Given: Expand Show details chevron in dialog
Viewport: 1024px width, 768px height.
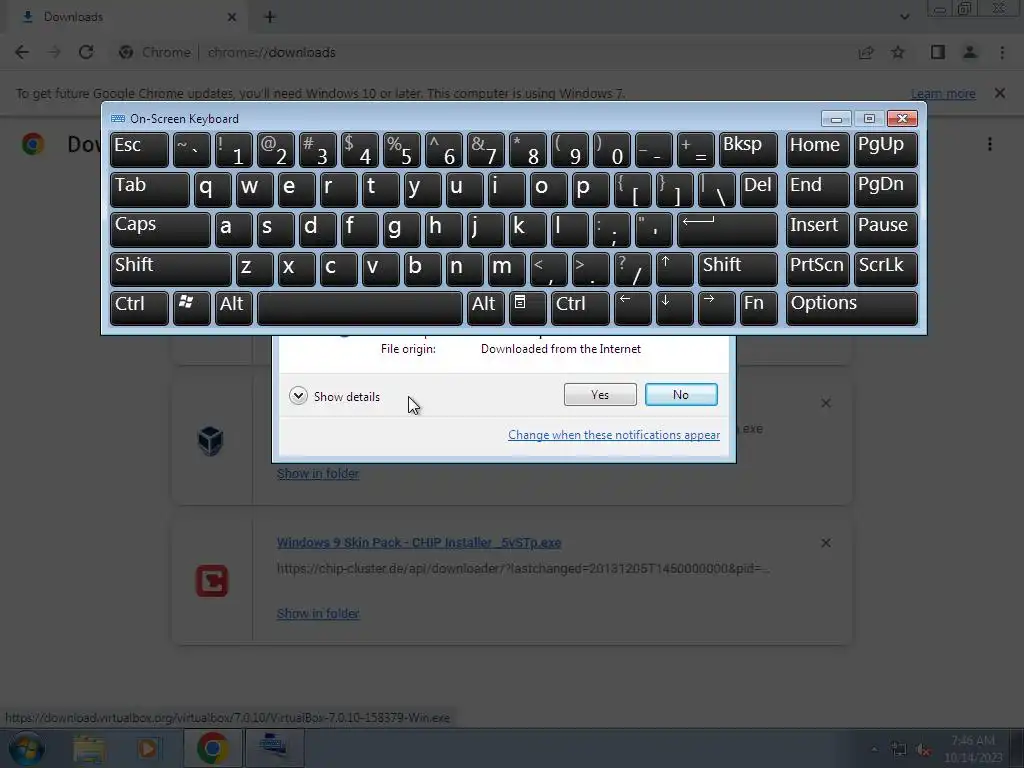Looking at the screenshot, I should point(298,396).
